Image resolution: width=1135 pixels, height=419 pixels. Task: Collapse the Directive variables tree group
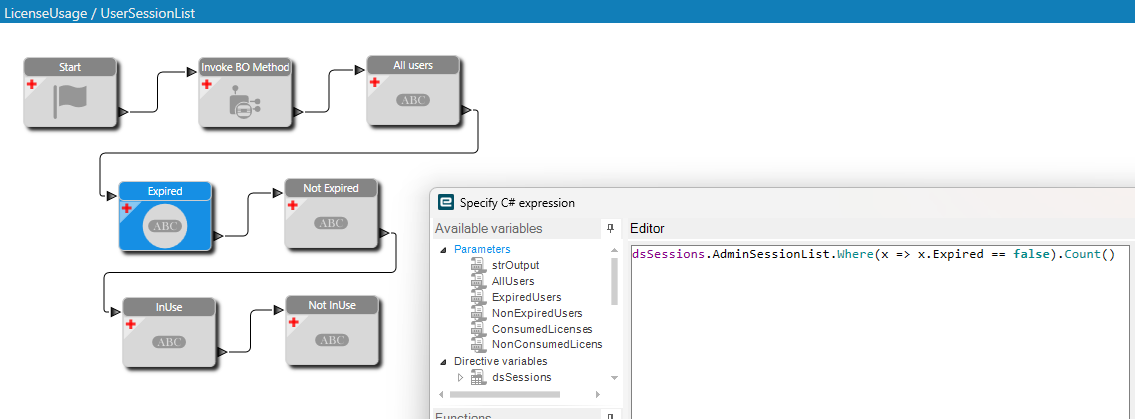tap(443, 361)
